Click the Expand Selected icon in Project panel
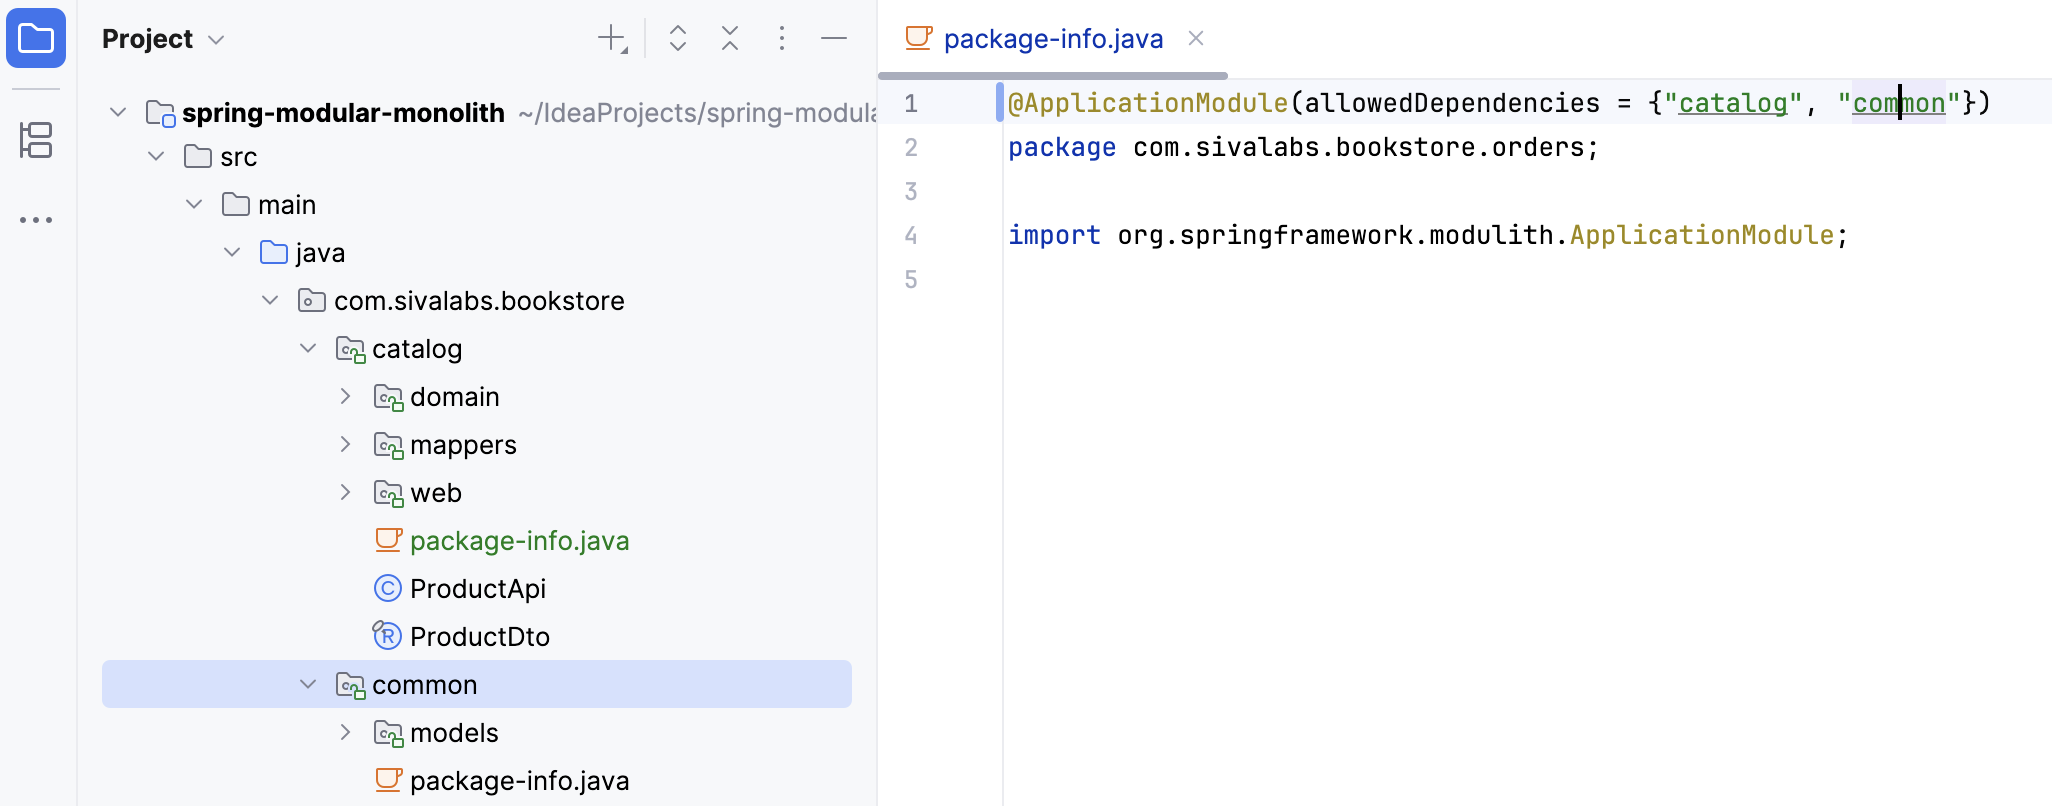The image size is (2052, 806). tap(678, 39)
